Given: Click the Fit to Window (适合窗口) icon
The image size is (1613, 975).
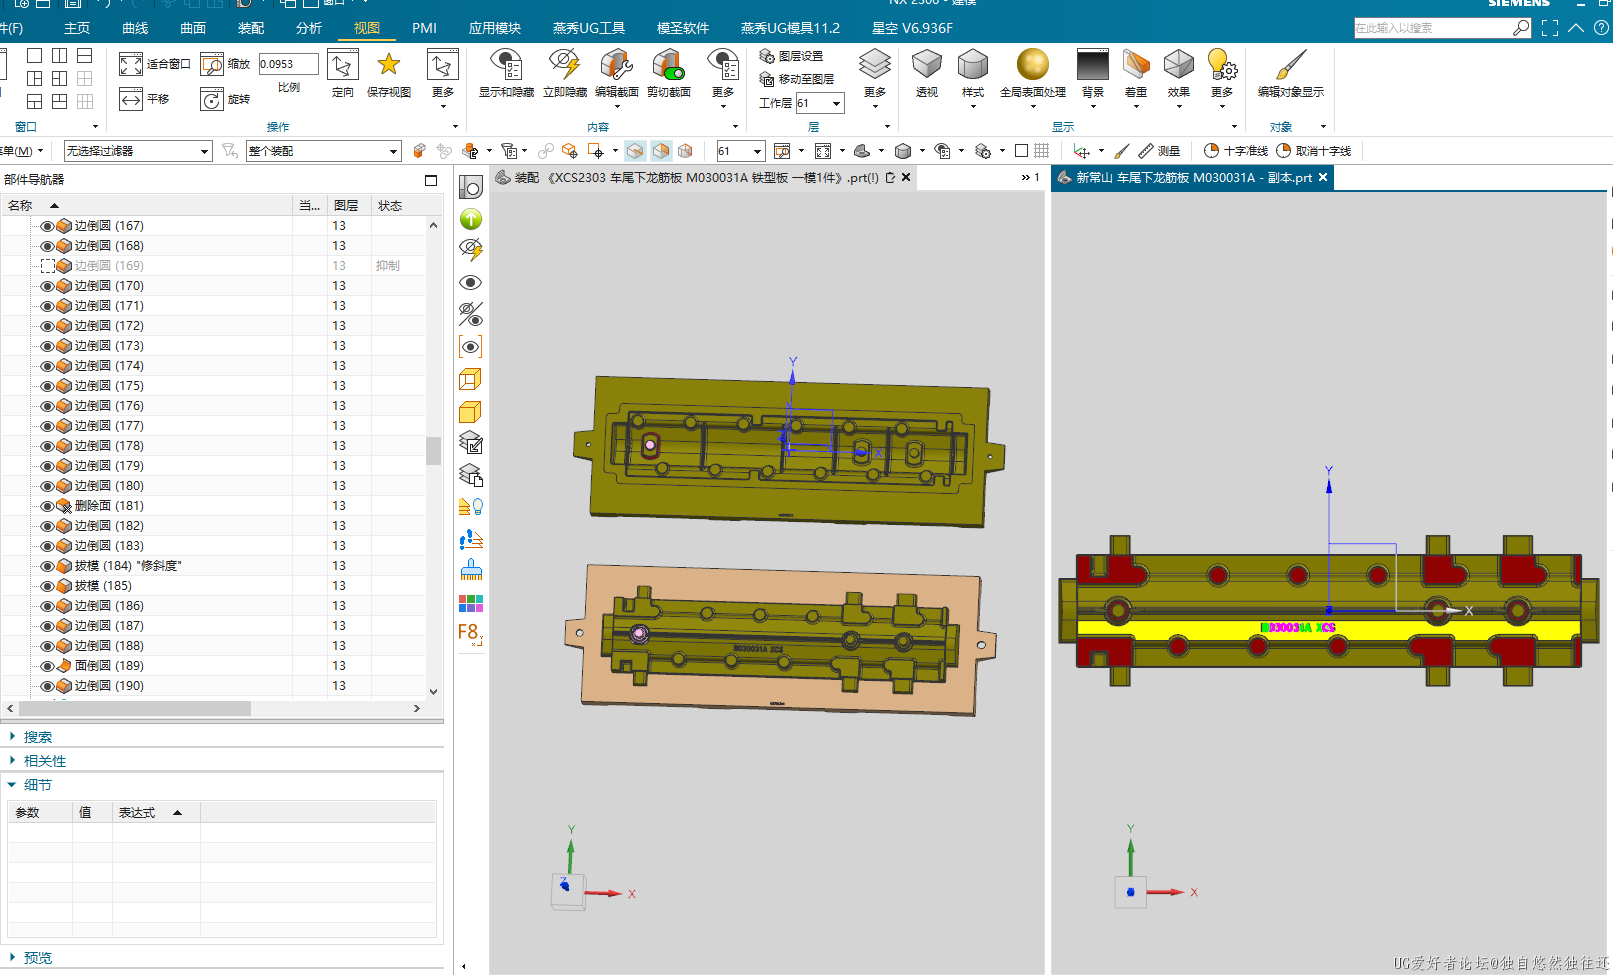Looking at the screenshot, I should tap(131, 65).
